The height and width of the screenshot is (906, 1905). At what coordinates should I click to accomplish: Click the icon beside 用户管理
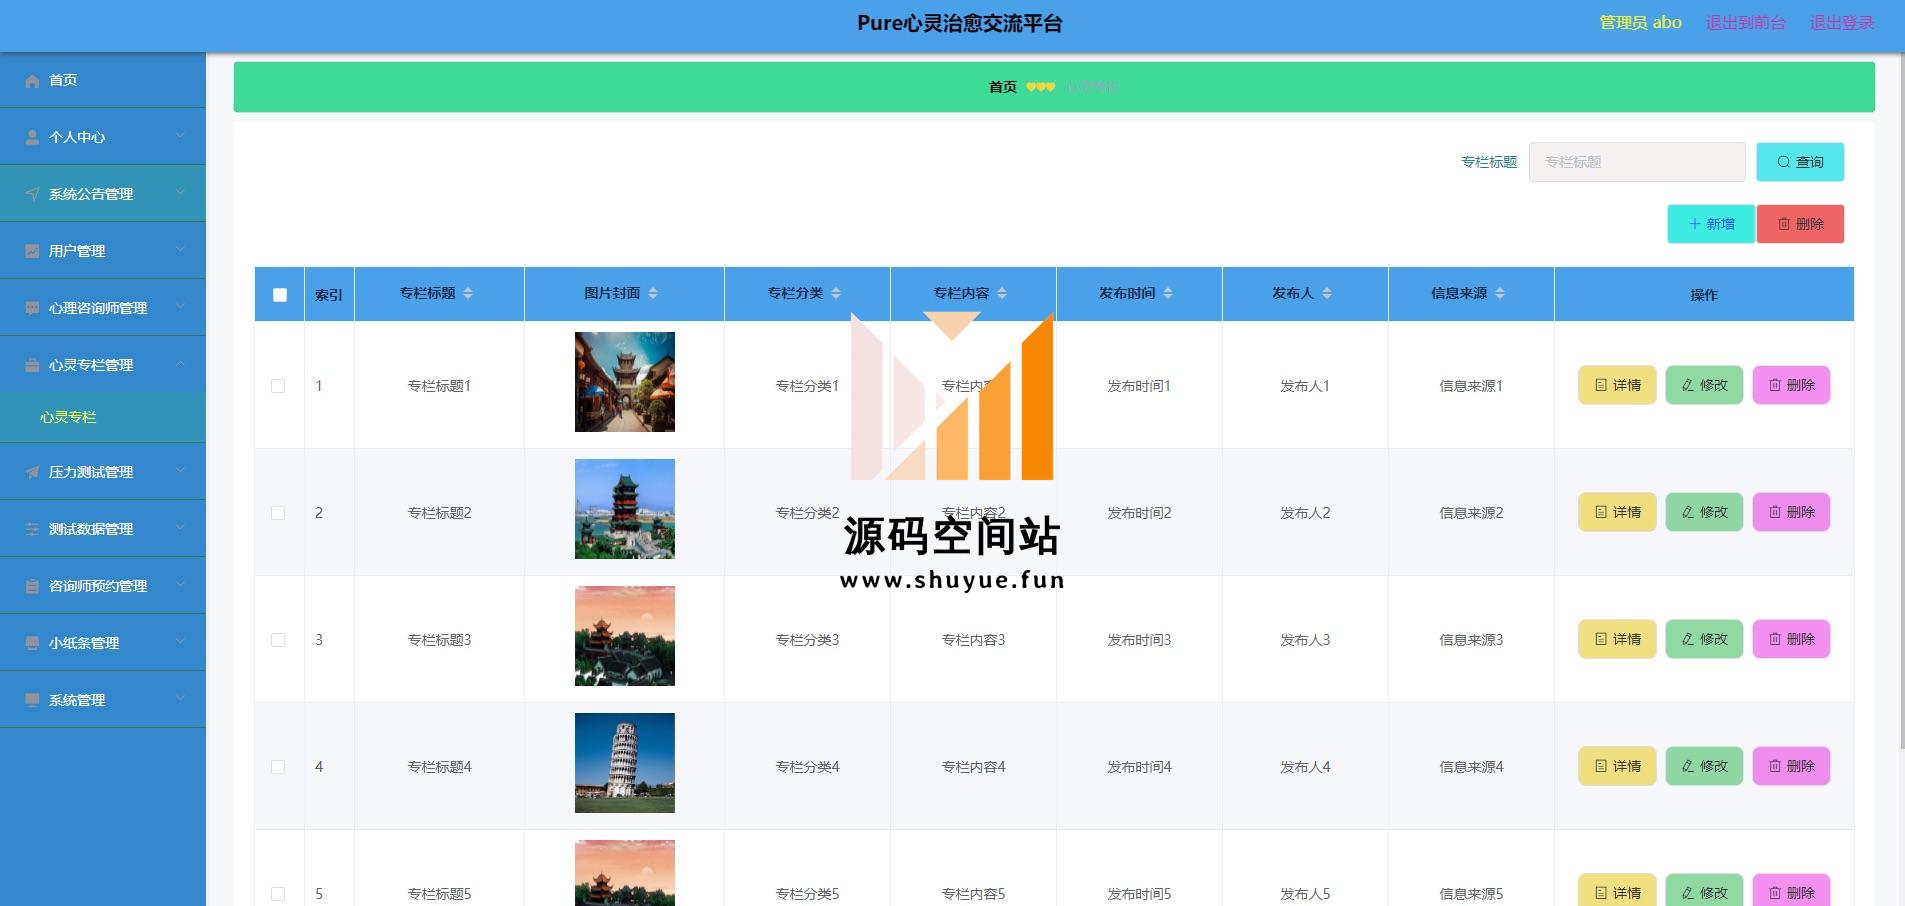point(33,251)
